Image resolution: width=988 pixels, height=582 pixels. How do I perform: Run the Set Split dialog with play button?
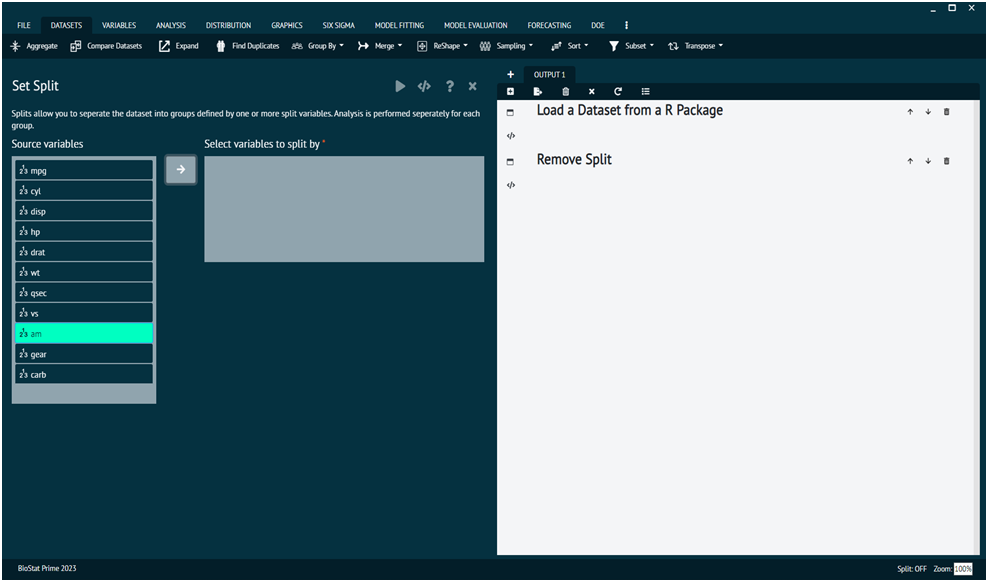tap(400, 87)
